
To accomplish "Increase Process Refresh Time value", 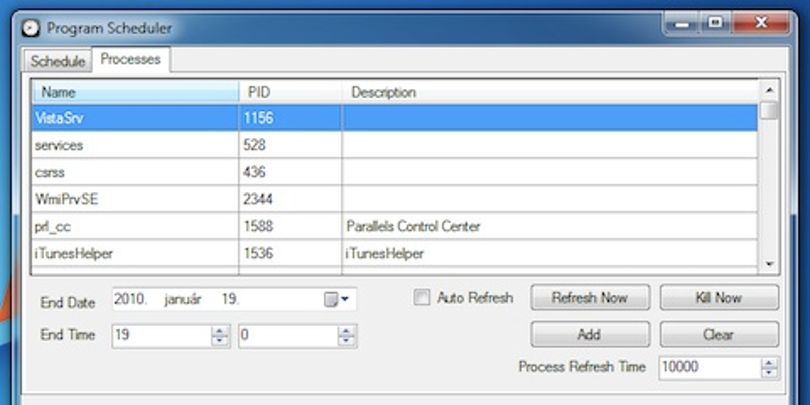I will pyautogui.click(x=769, y=363).
